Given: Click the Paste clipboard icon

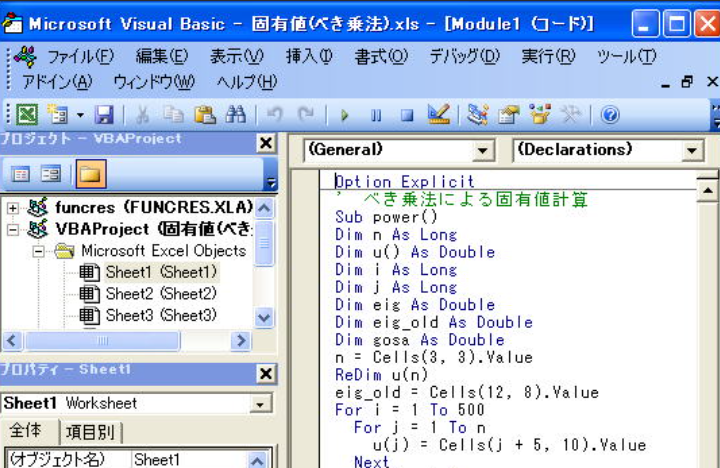Looking at the screenshot, I should click(x=205, y=114).
